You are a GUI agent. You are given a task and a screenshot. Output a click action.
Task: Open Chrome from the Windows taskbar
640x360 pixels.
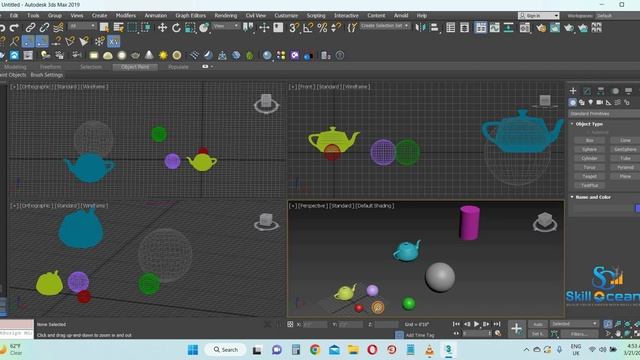(315, 350)
